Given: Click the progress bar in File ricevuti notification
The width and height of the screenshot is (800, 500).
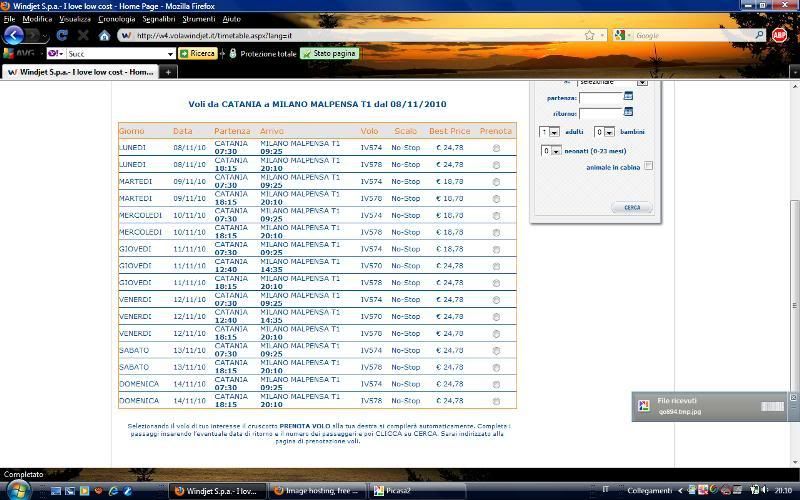Looking at the screenshot, I should click(x=772, y=406).
